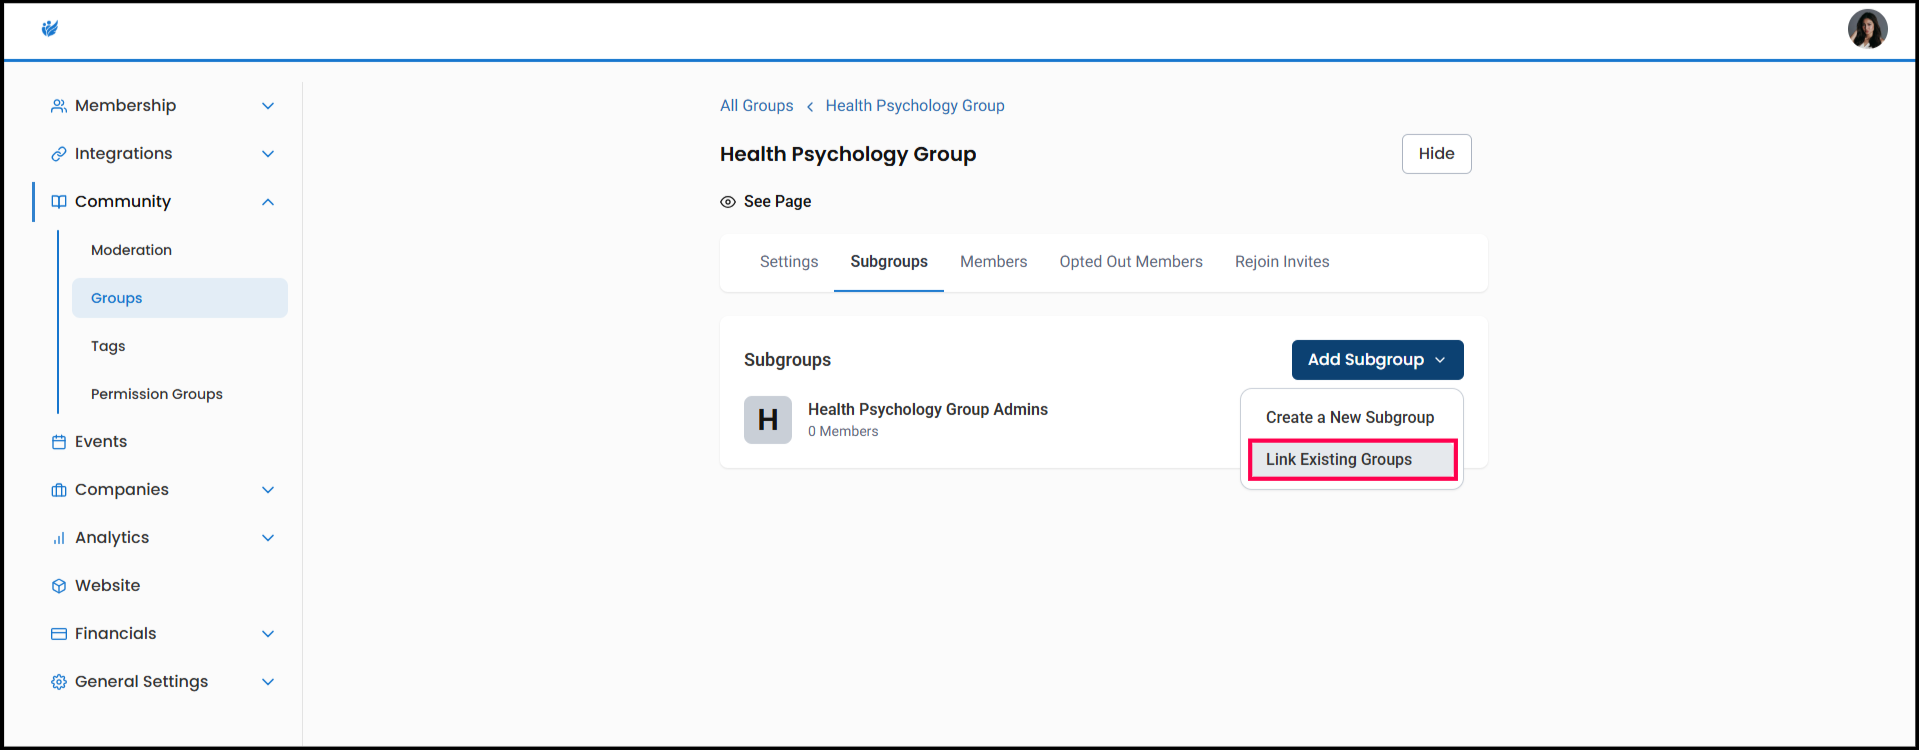Image resolution: width=1919 pixels, height=750 pixels.
Task: Collapse the Community section chevron
Action: tap(268, 202)
